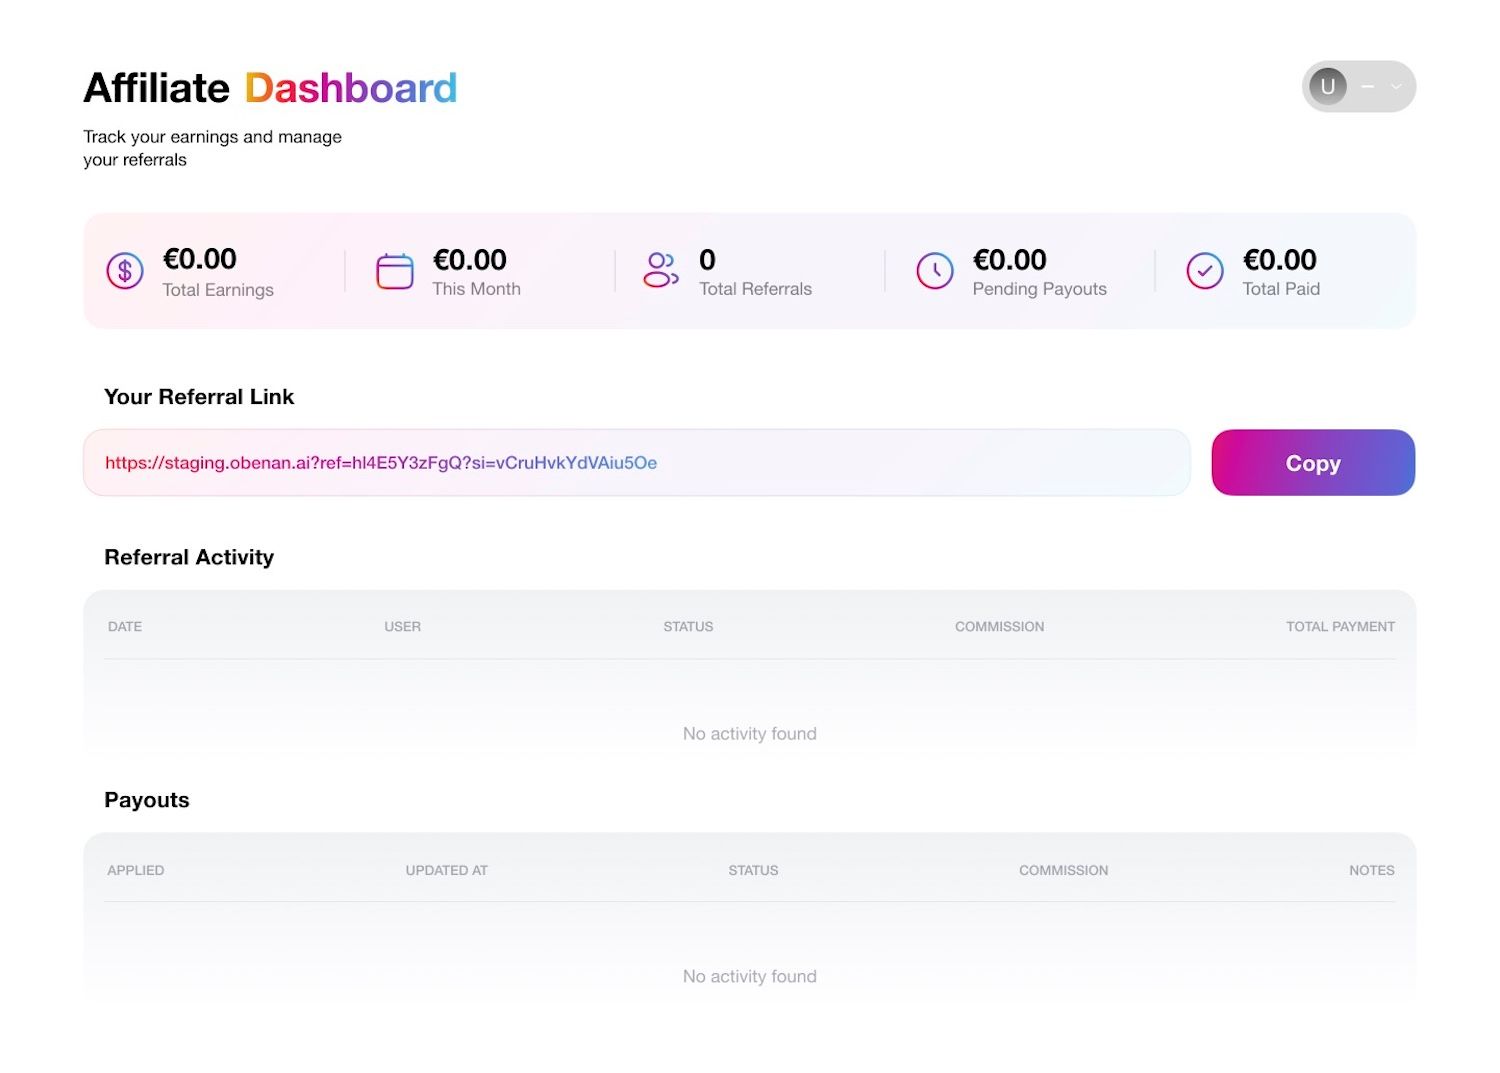
Task: Click the DATE column header
Action: click(125, 627)
